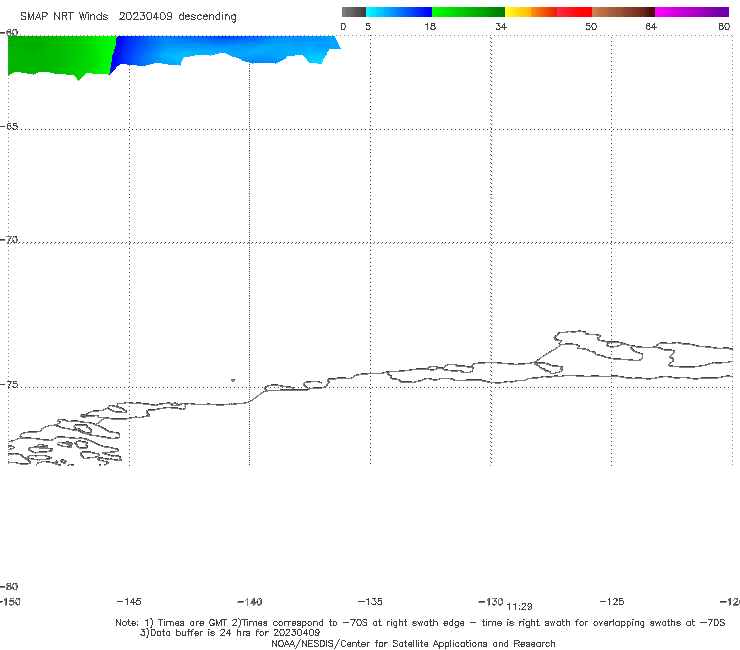Click the green wind swath region
This screenshot has width=740, height=650.
tap(59, 54)
